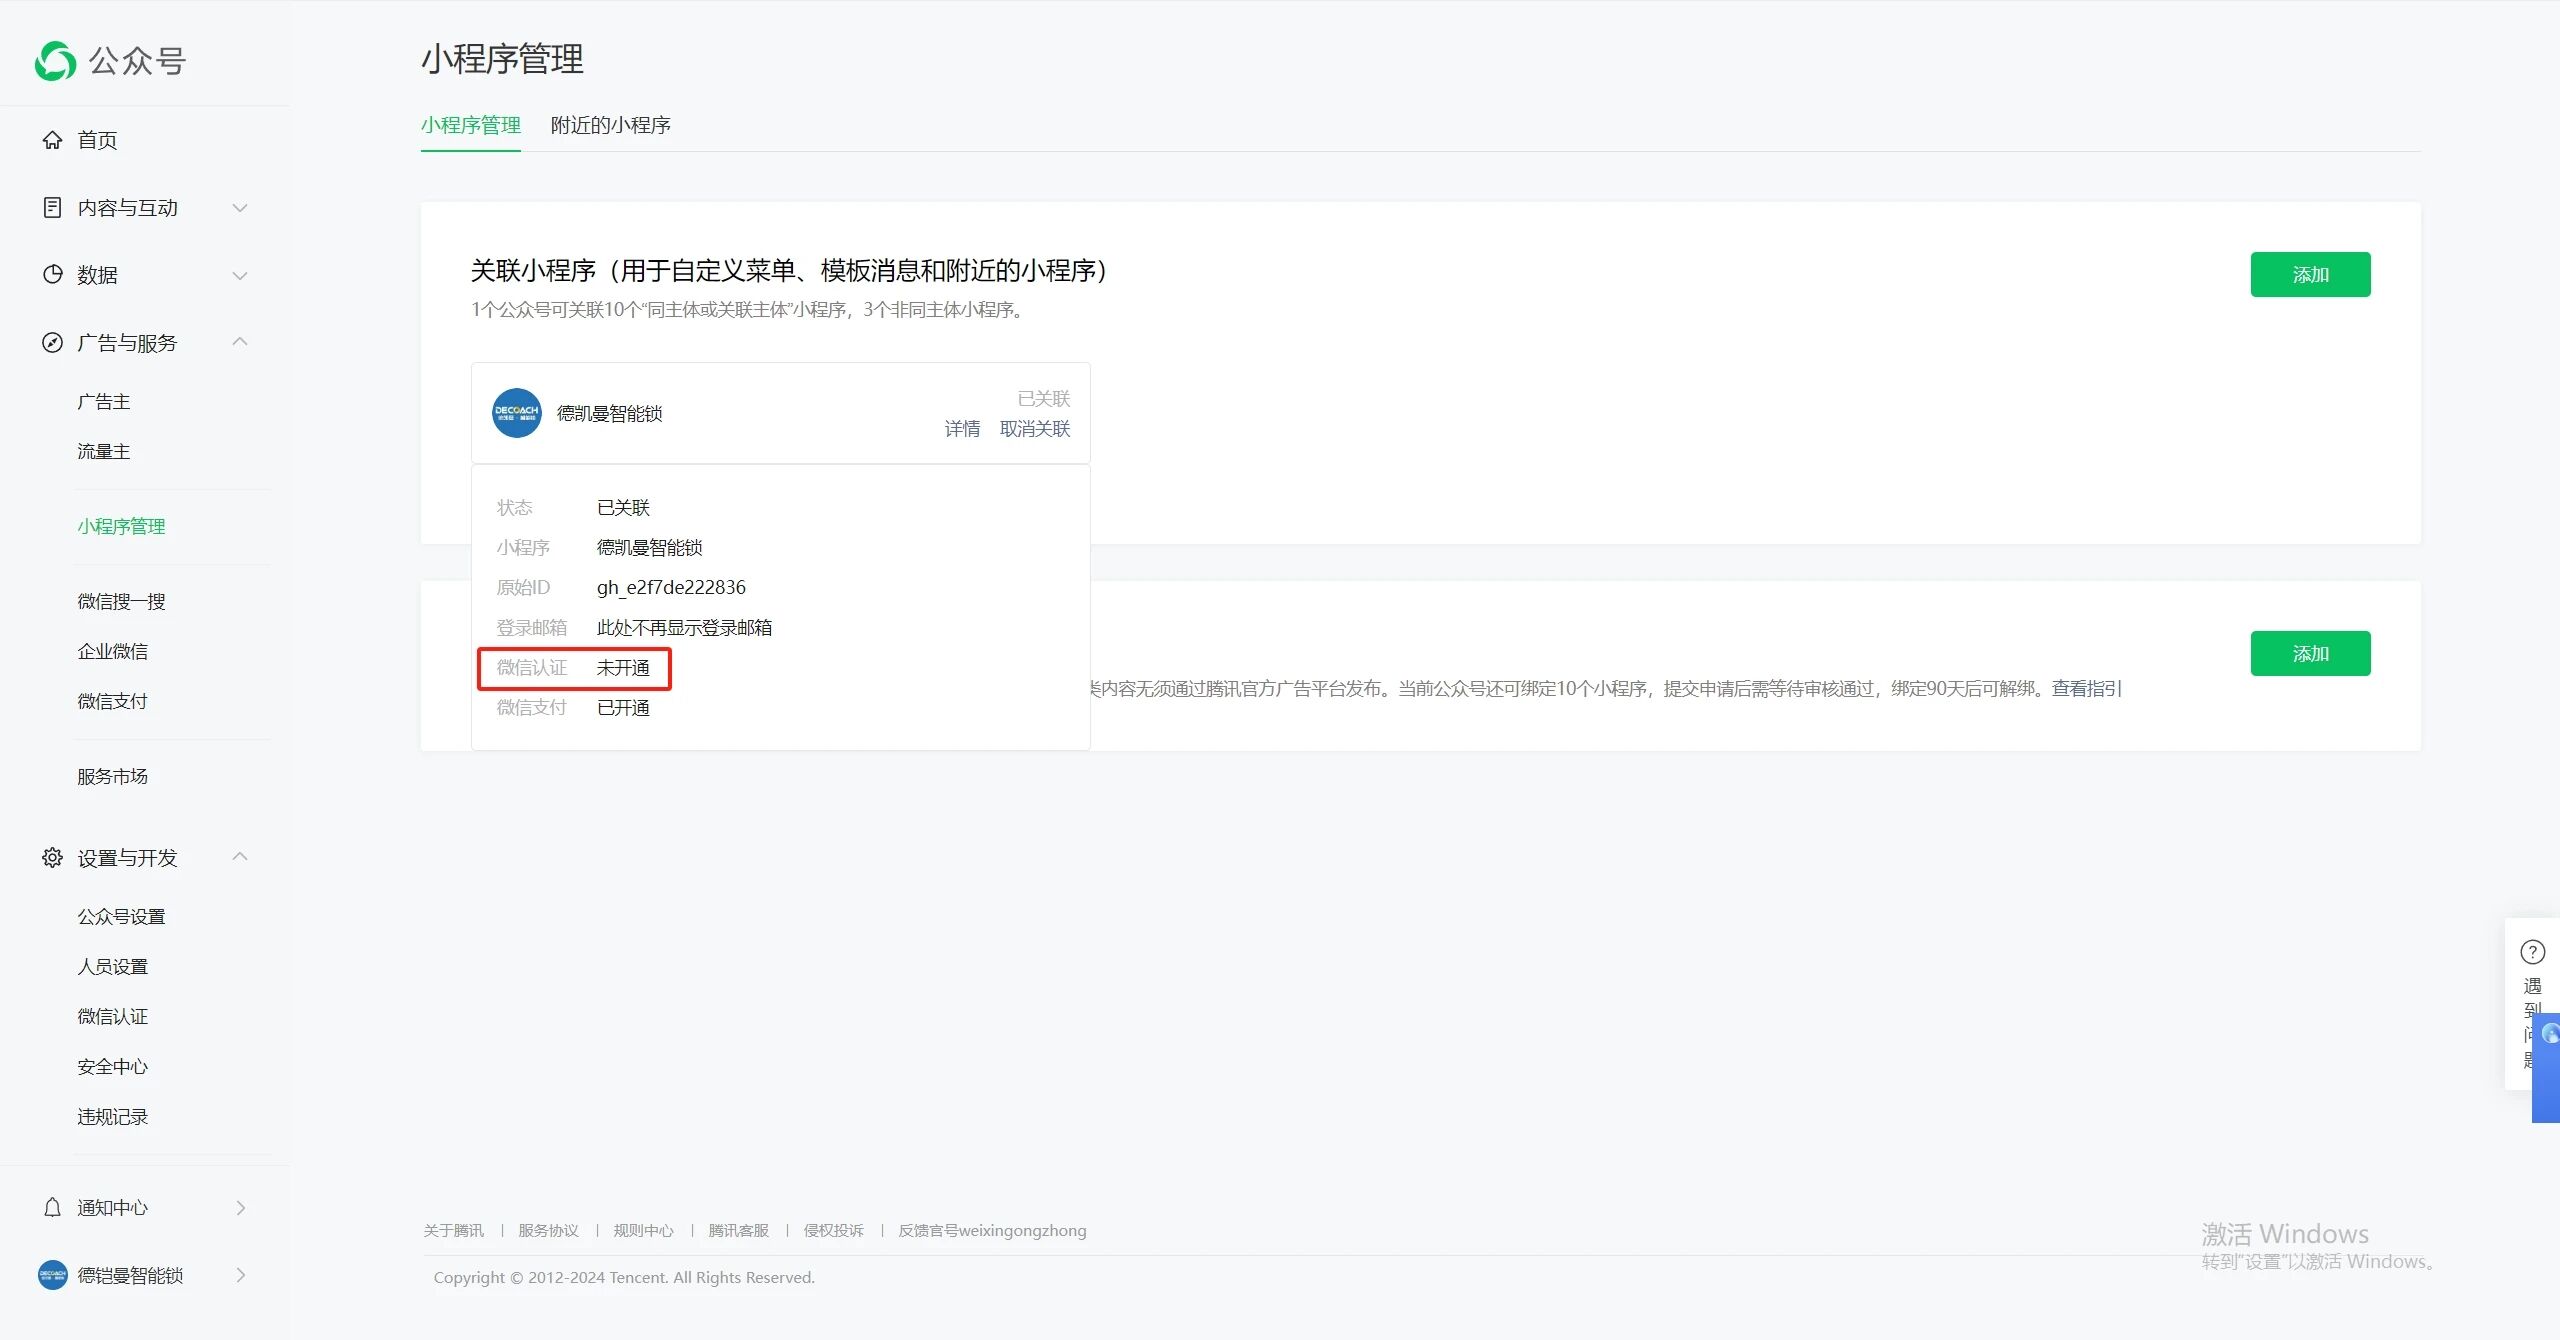Image resolution: width=2560 pixels, height=1340 pixels.
Task: Open 微信支付 in the sidebar
Action: point(112,701)
